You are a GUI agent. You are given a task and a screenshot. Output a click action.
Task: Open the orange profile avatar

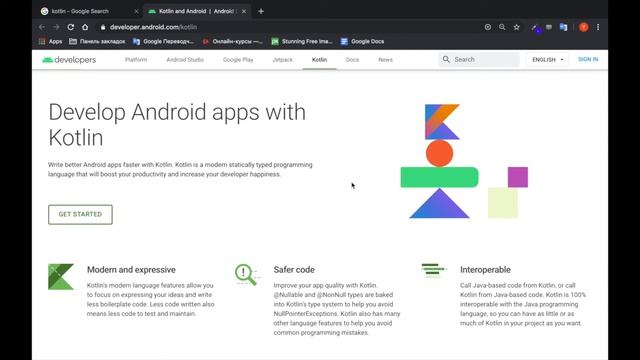point(584,27)
